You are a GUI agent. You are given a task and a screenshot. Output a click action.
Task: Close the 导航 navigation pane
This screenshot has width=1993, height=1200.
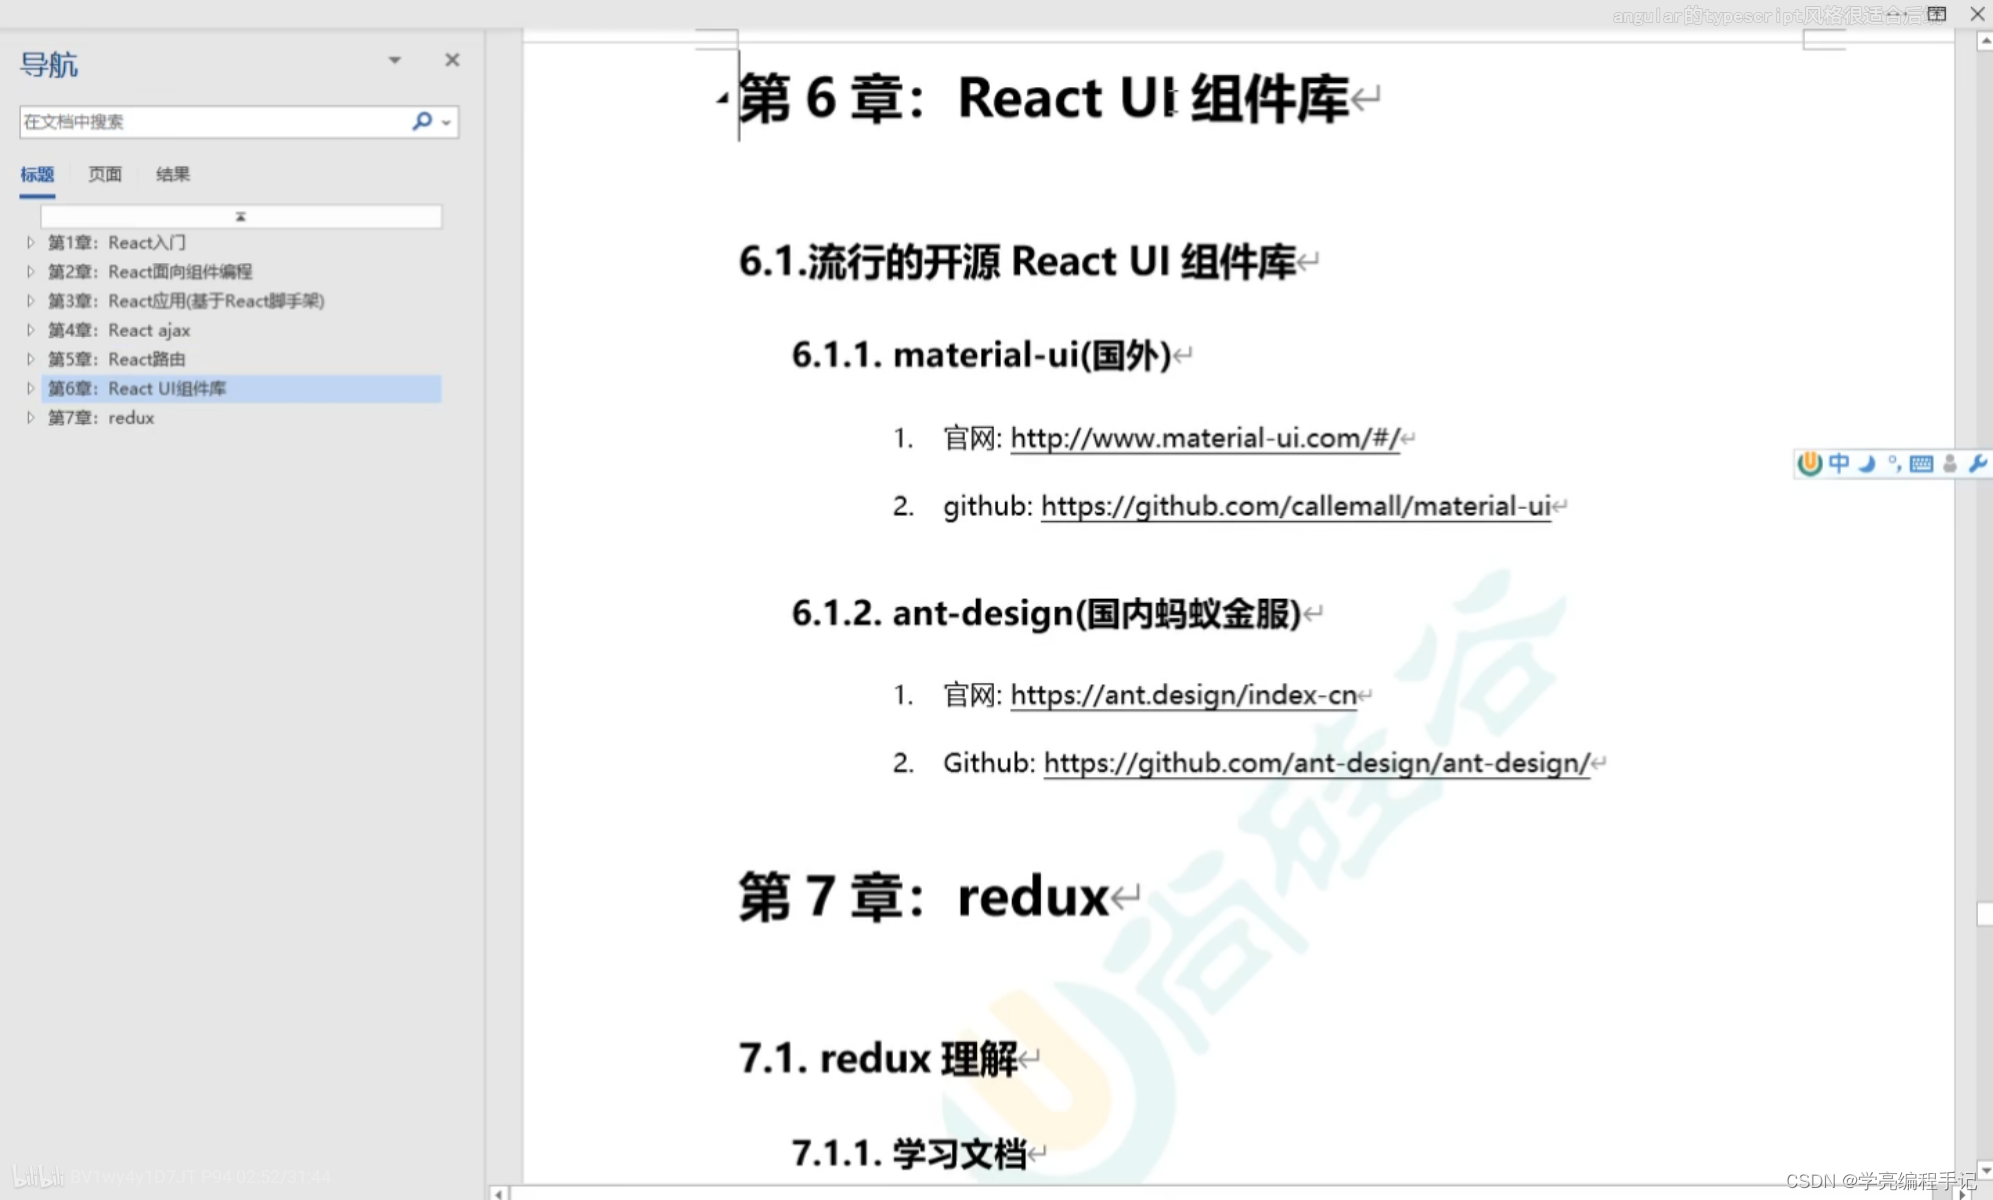[452, 60]
